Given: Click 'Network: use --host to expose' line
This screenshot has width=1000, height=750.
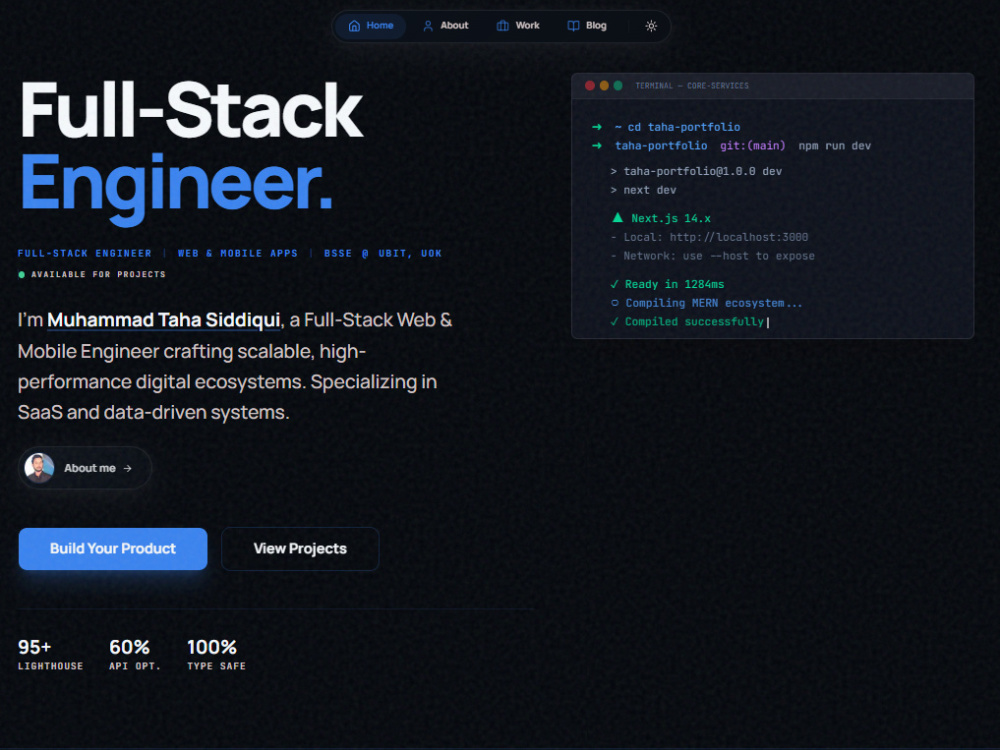Looking at the screenshot, I should click(712, 256).
